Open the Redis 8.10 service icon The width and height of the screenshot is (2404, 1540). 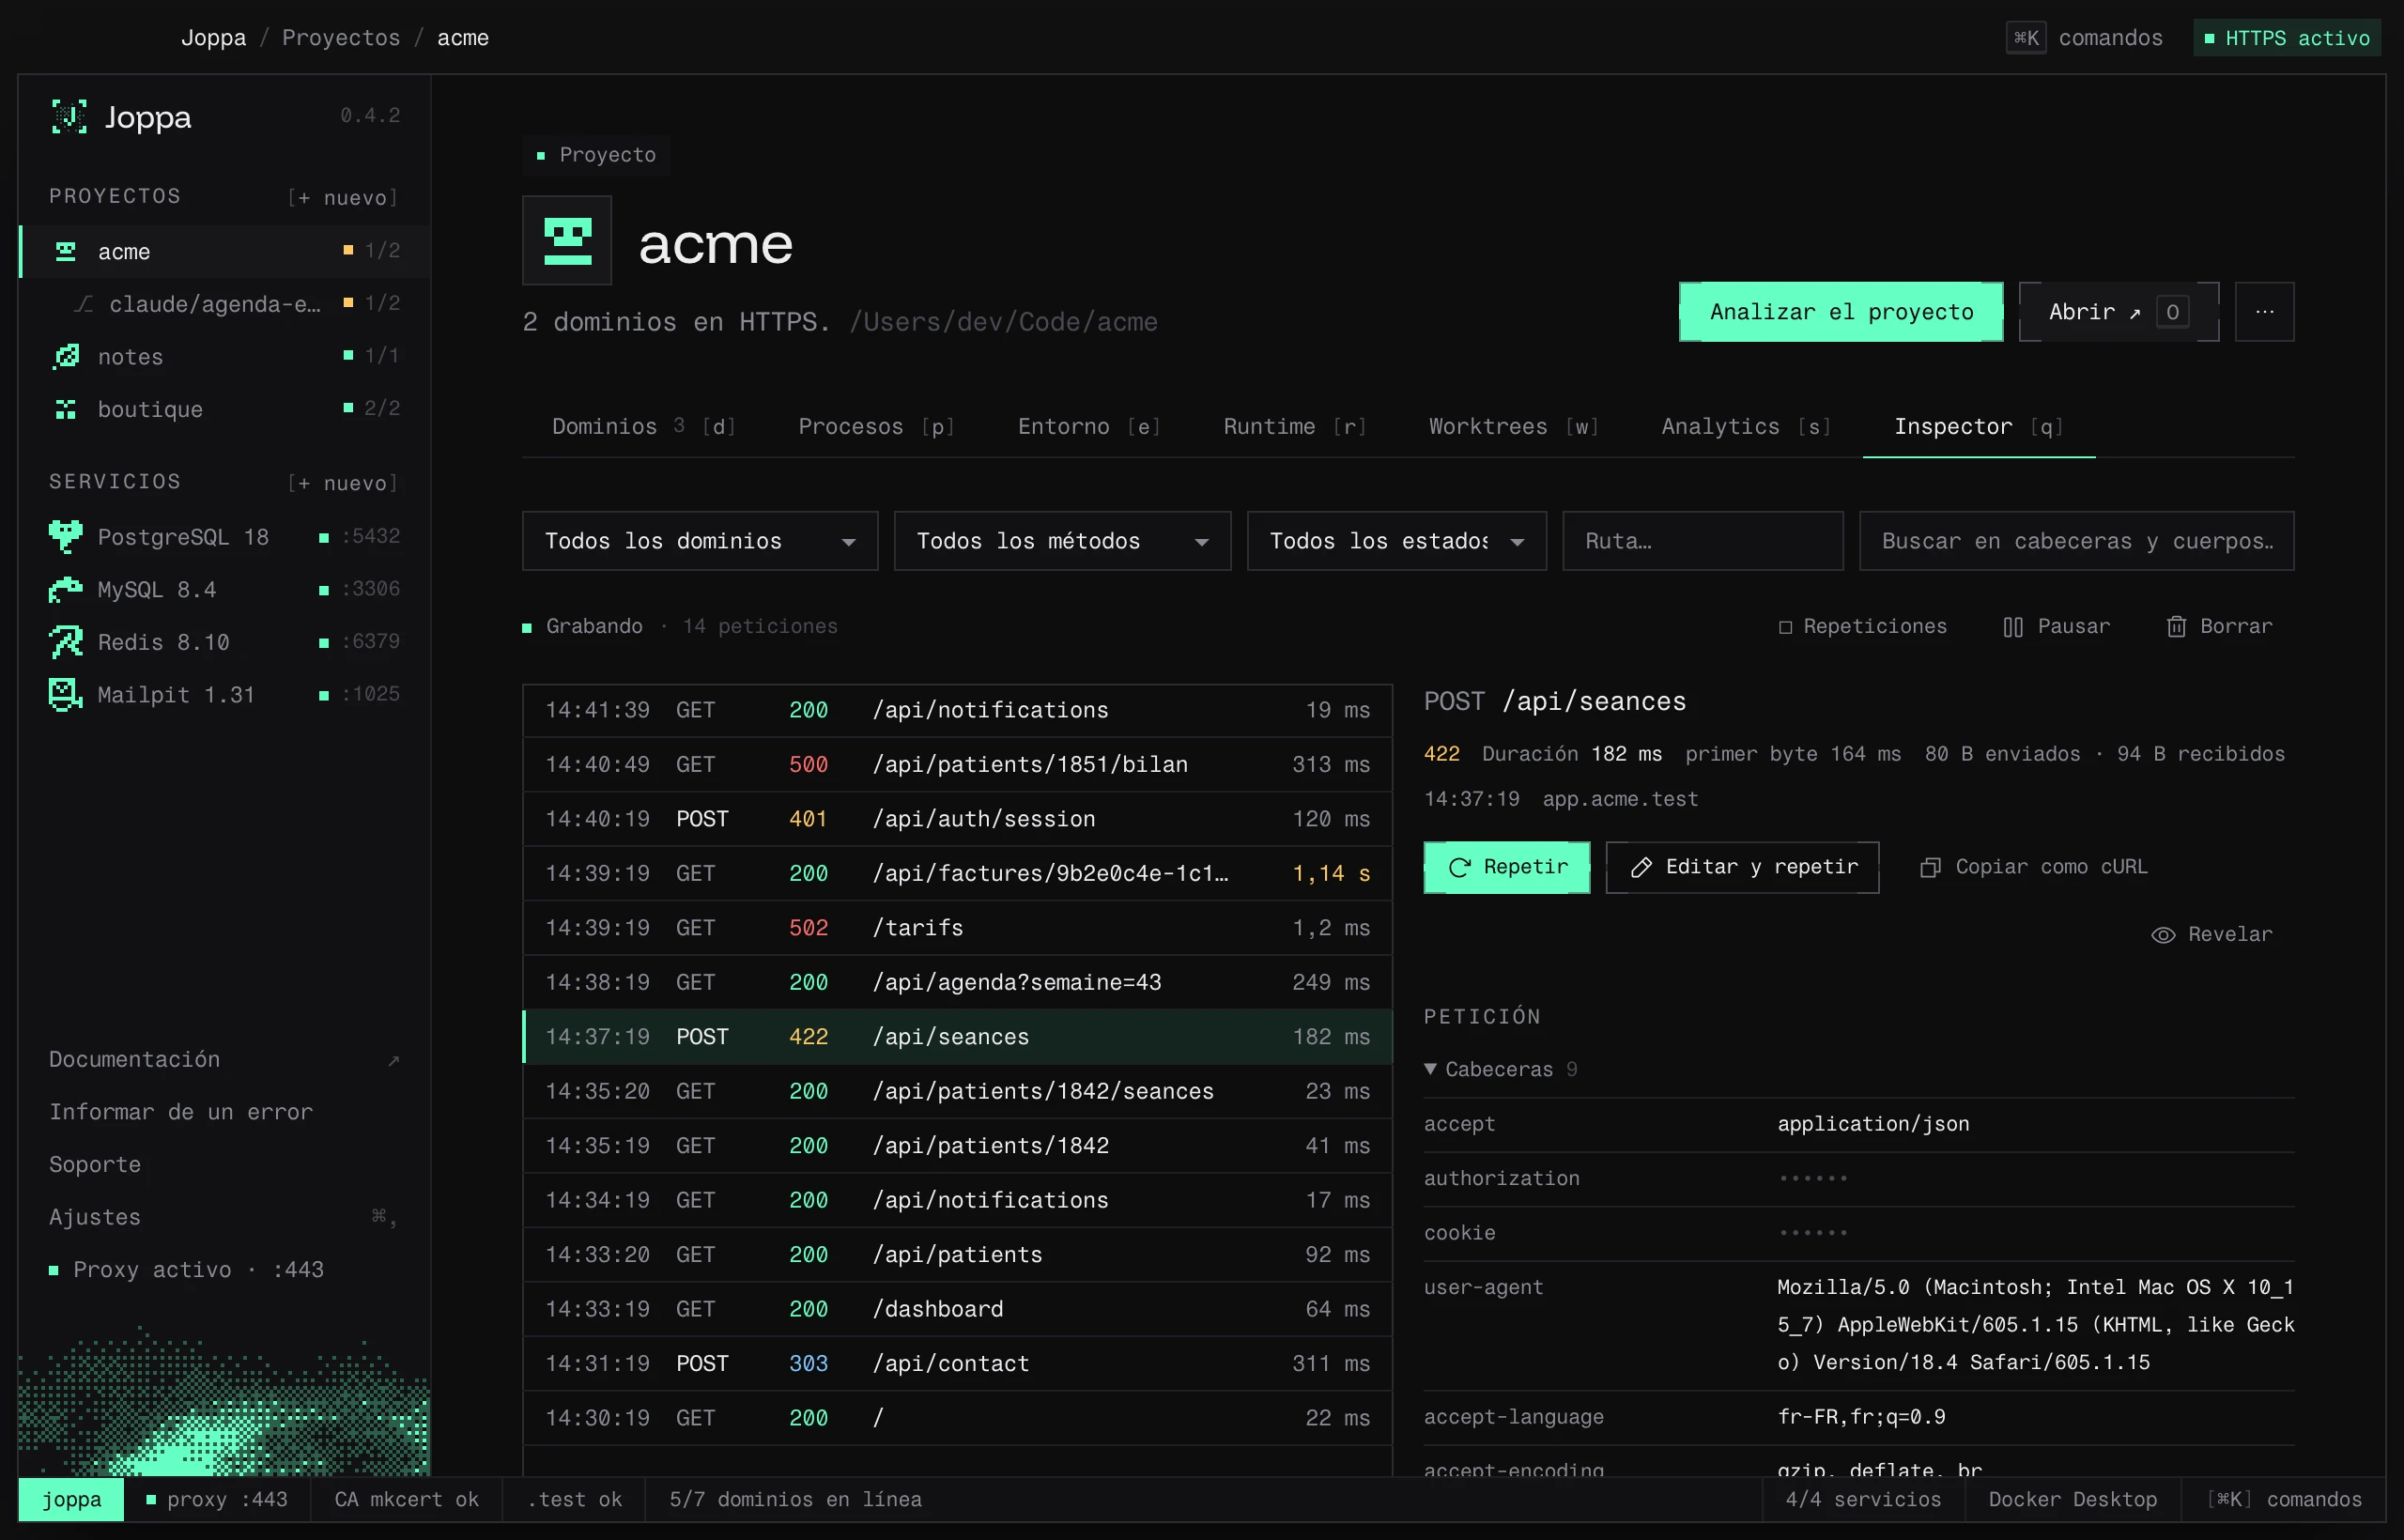tap(66, 642)
